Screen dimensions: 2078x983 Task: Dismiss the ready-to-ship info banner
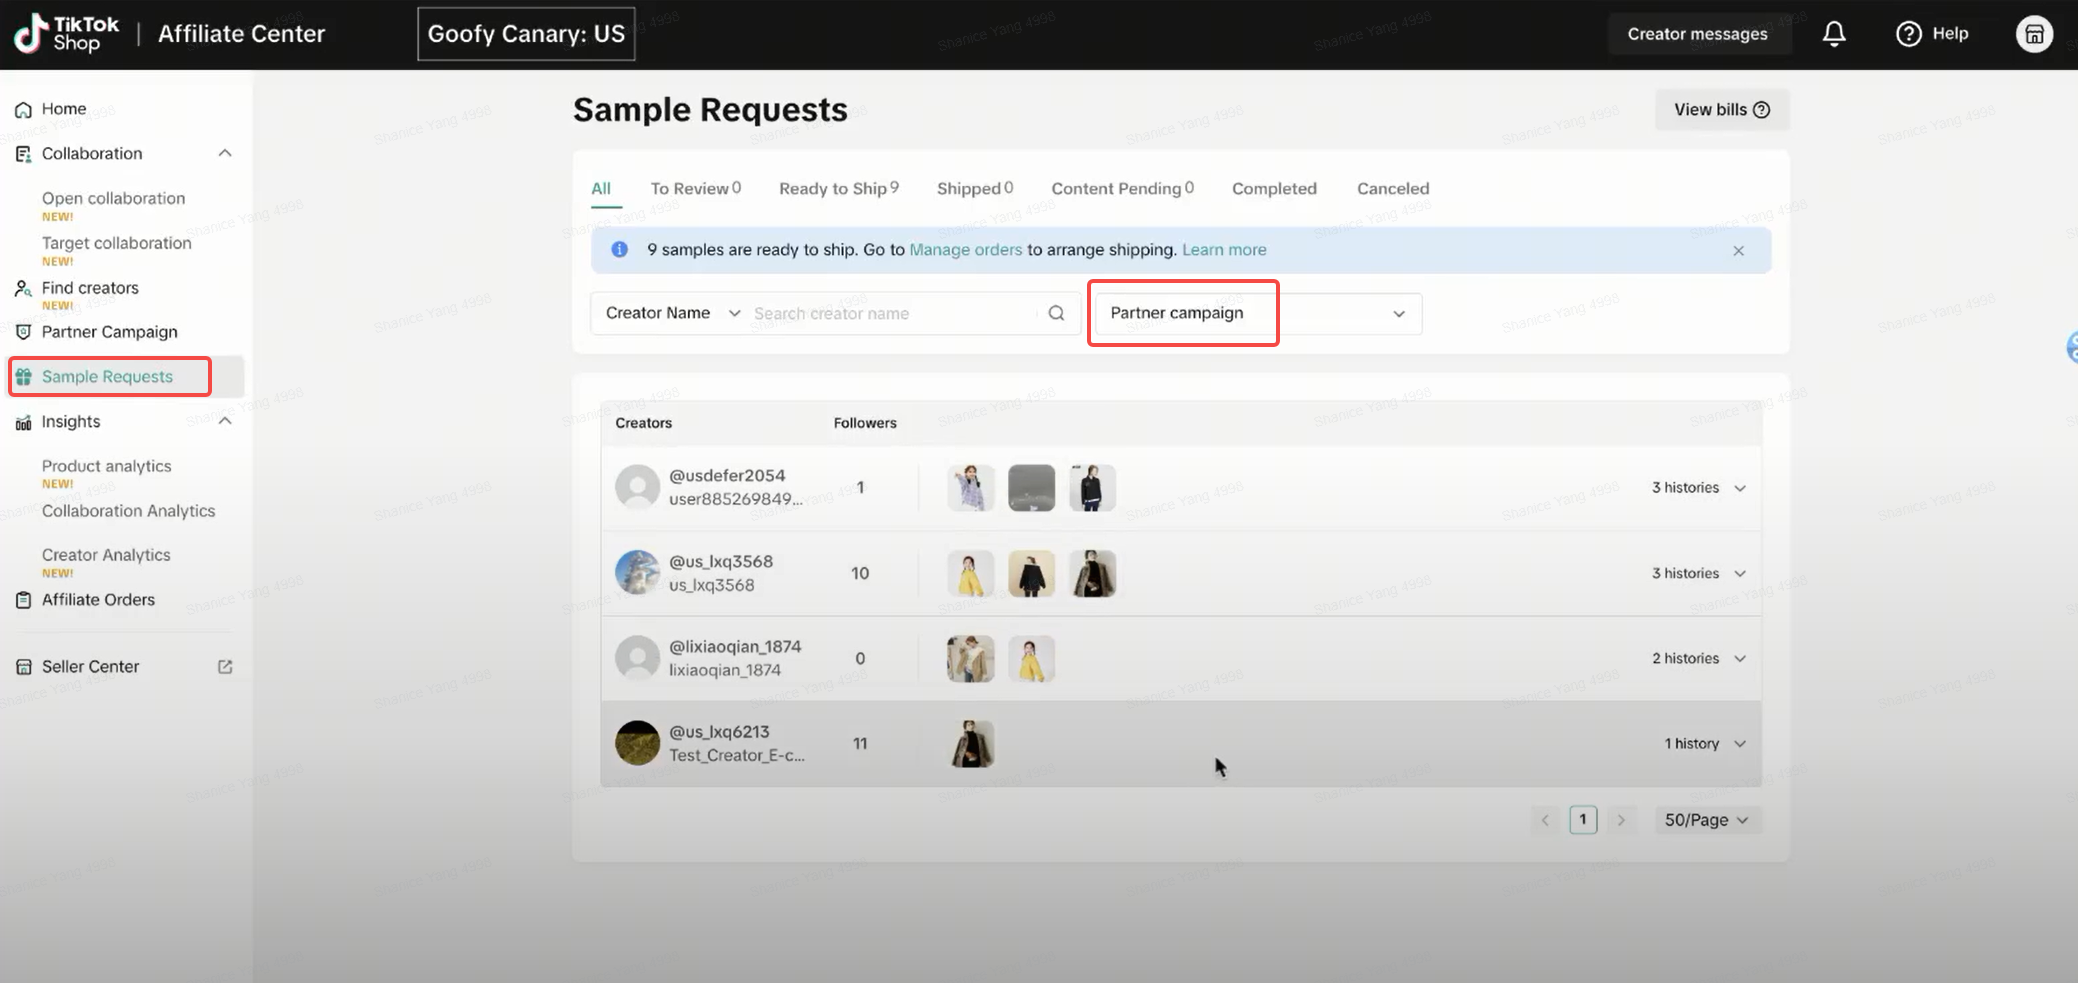pyautogui.click(x=1738, y=251)
